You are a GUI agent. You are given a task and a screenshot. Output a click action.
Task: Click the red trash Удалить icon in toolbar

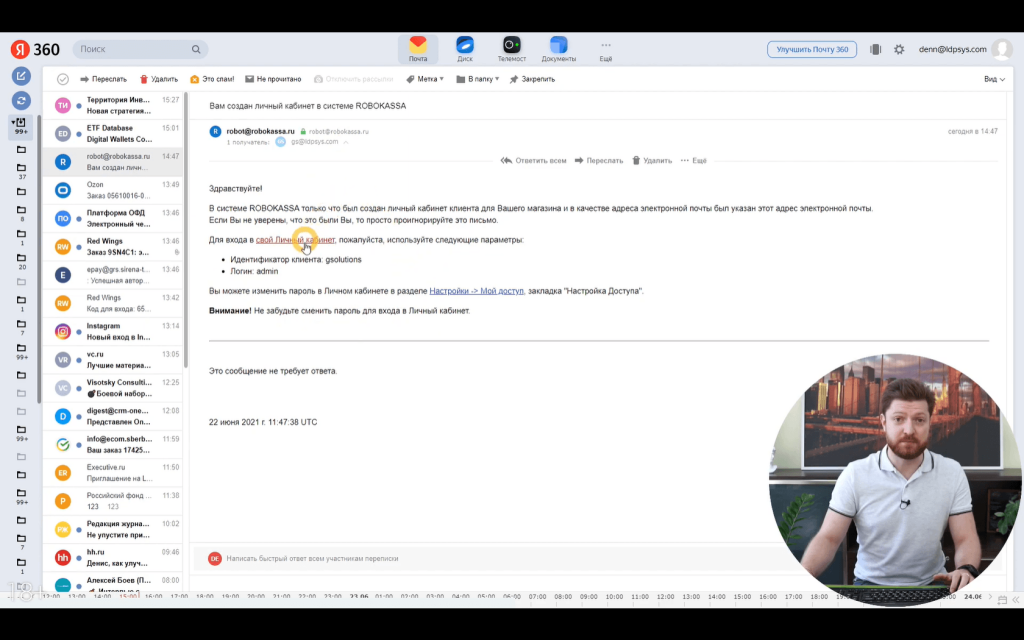click(x=144, y=79)
